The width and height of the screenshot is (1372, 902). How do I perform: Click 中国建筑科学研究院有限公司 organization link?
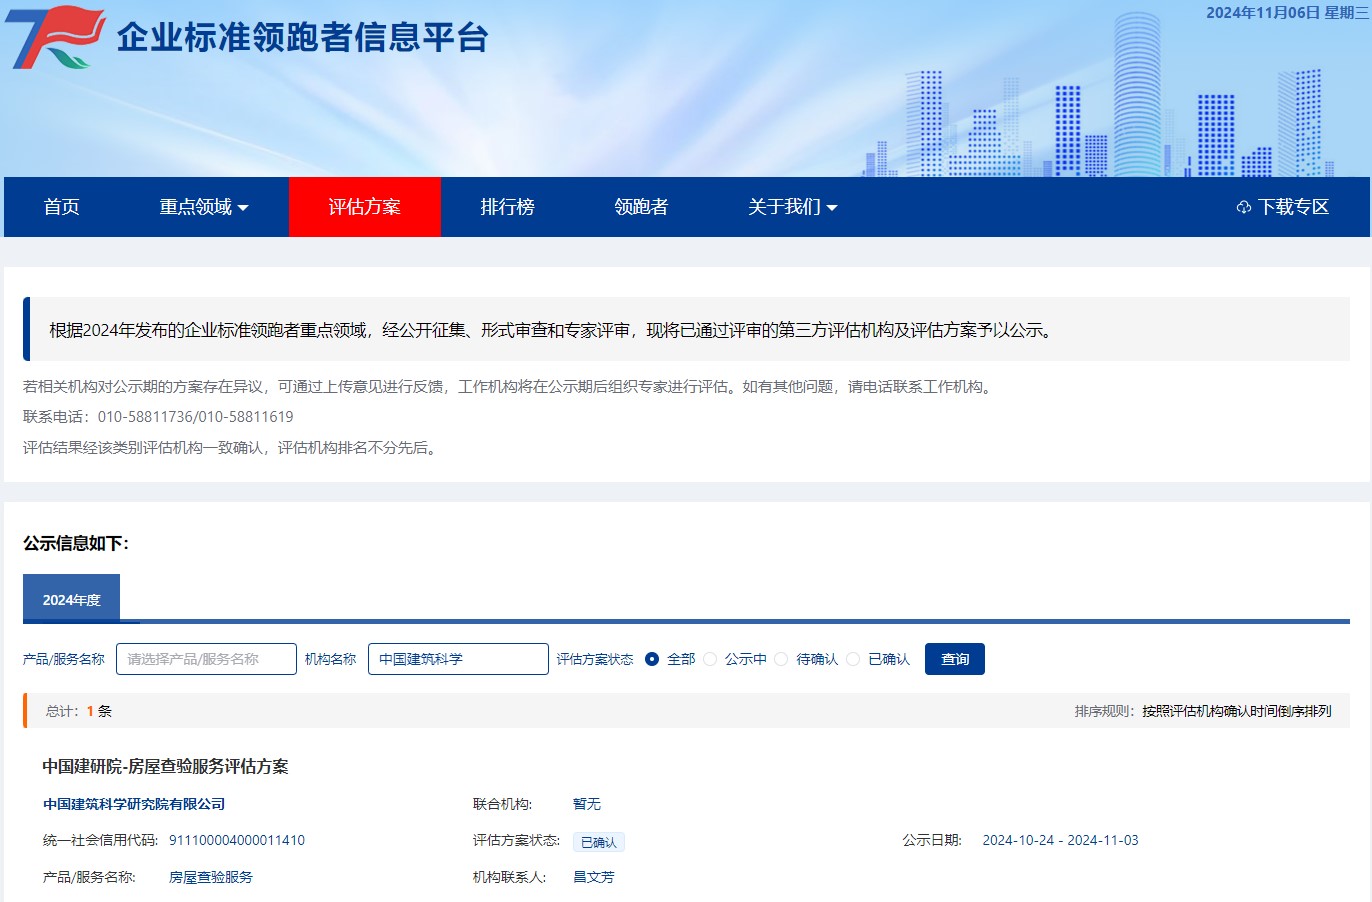coord(134,804)
